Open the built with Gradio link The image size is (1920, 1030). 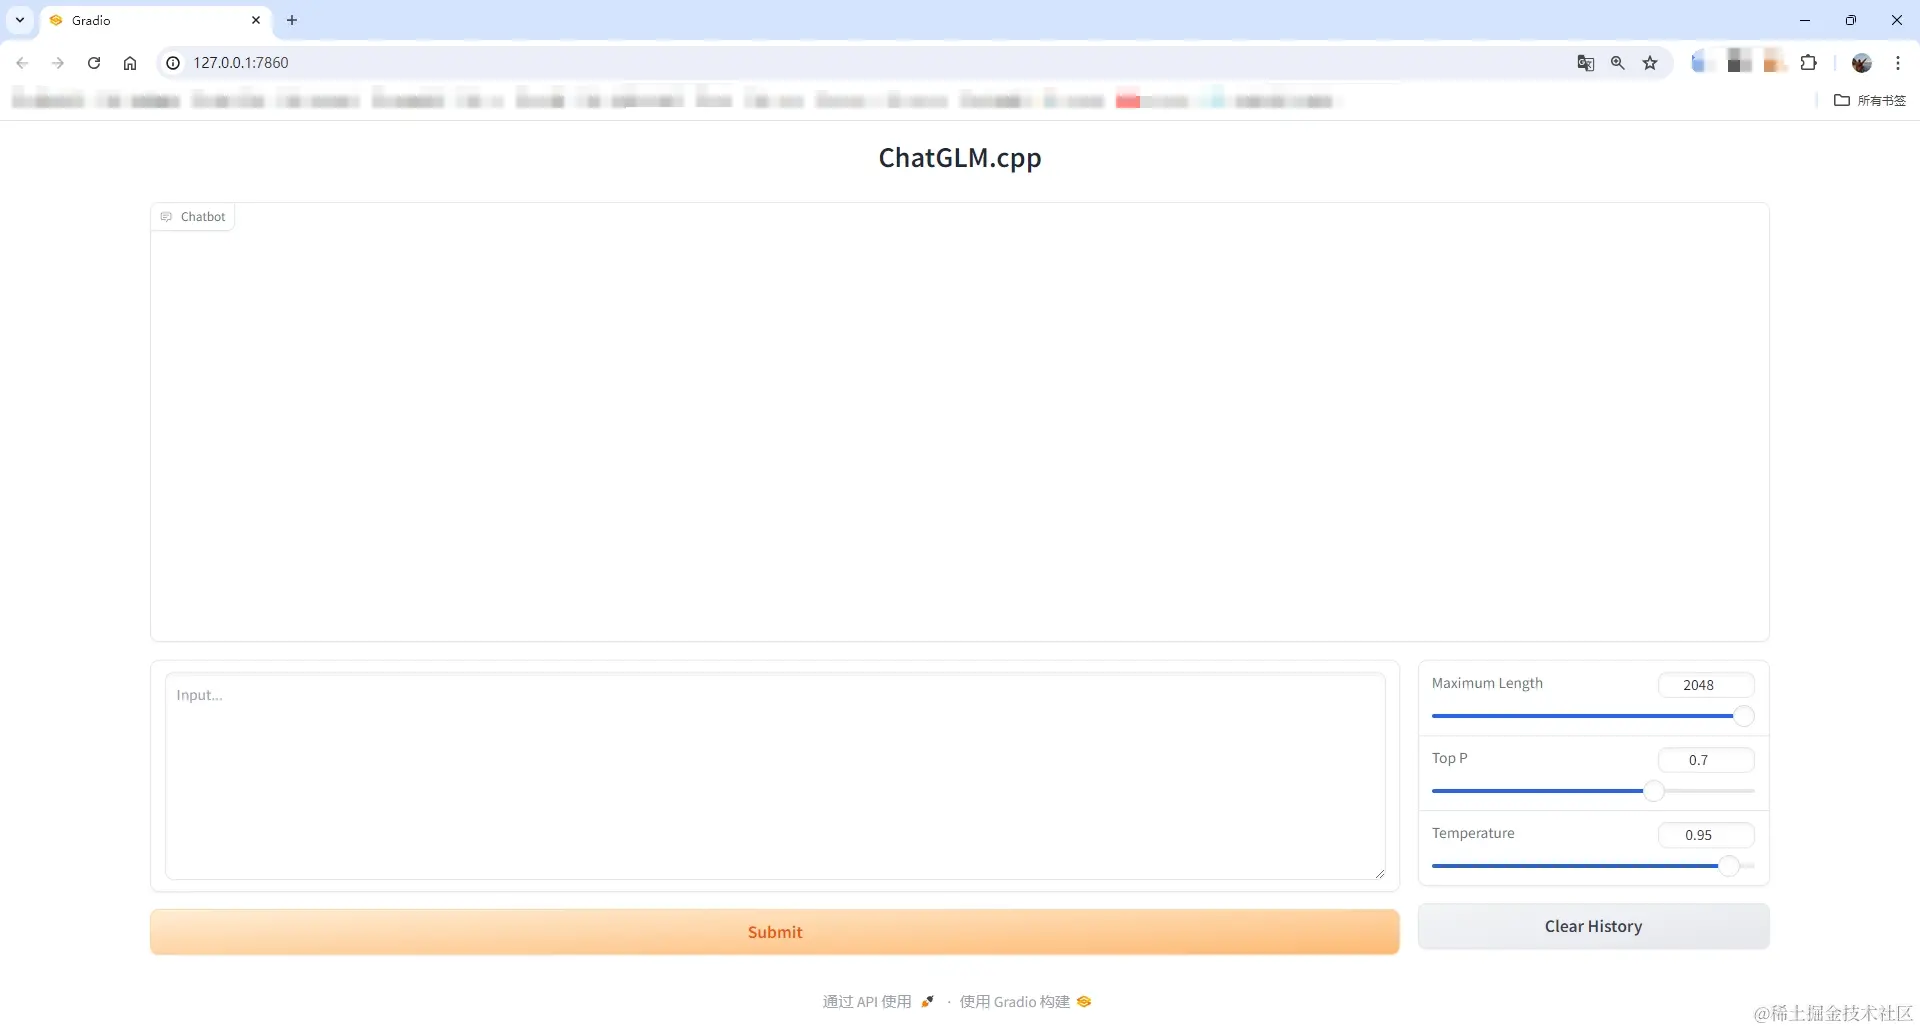point(1025,1002)
